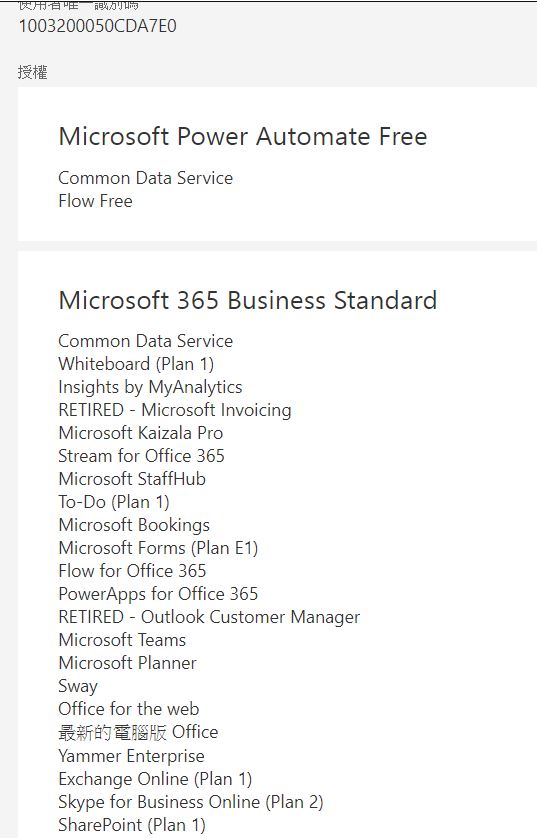Click Skype for Business Online (Plan 2)
The width and height of the screenshot is (537, 838).
point(191,802)
